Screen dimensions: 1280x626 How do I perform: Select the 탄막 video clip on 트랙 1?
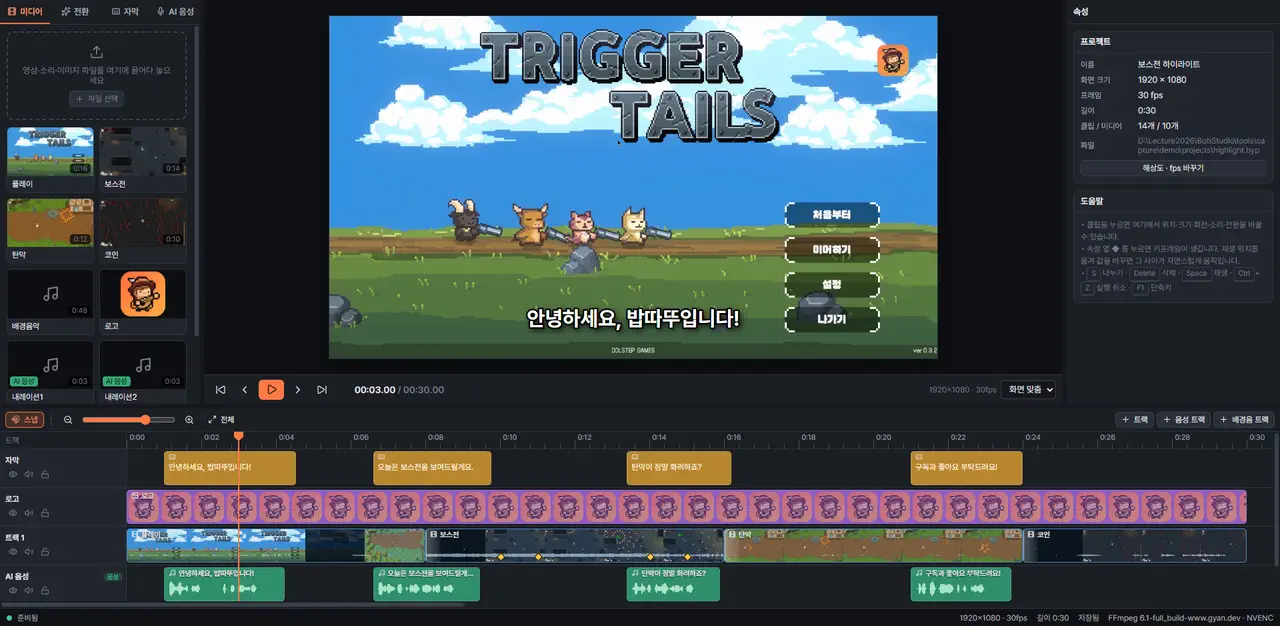pyautogui.click(x=873, y=545)
